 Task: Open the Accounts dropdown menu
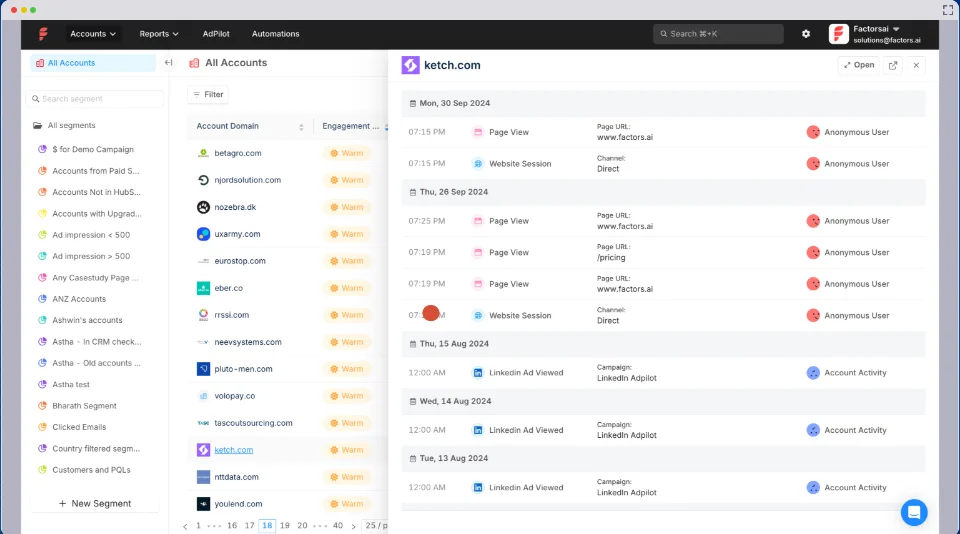(x=93, y=34)
